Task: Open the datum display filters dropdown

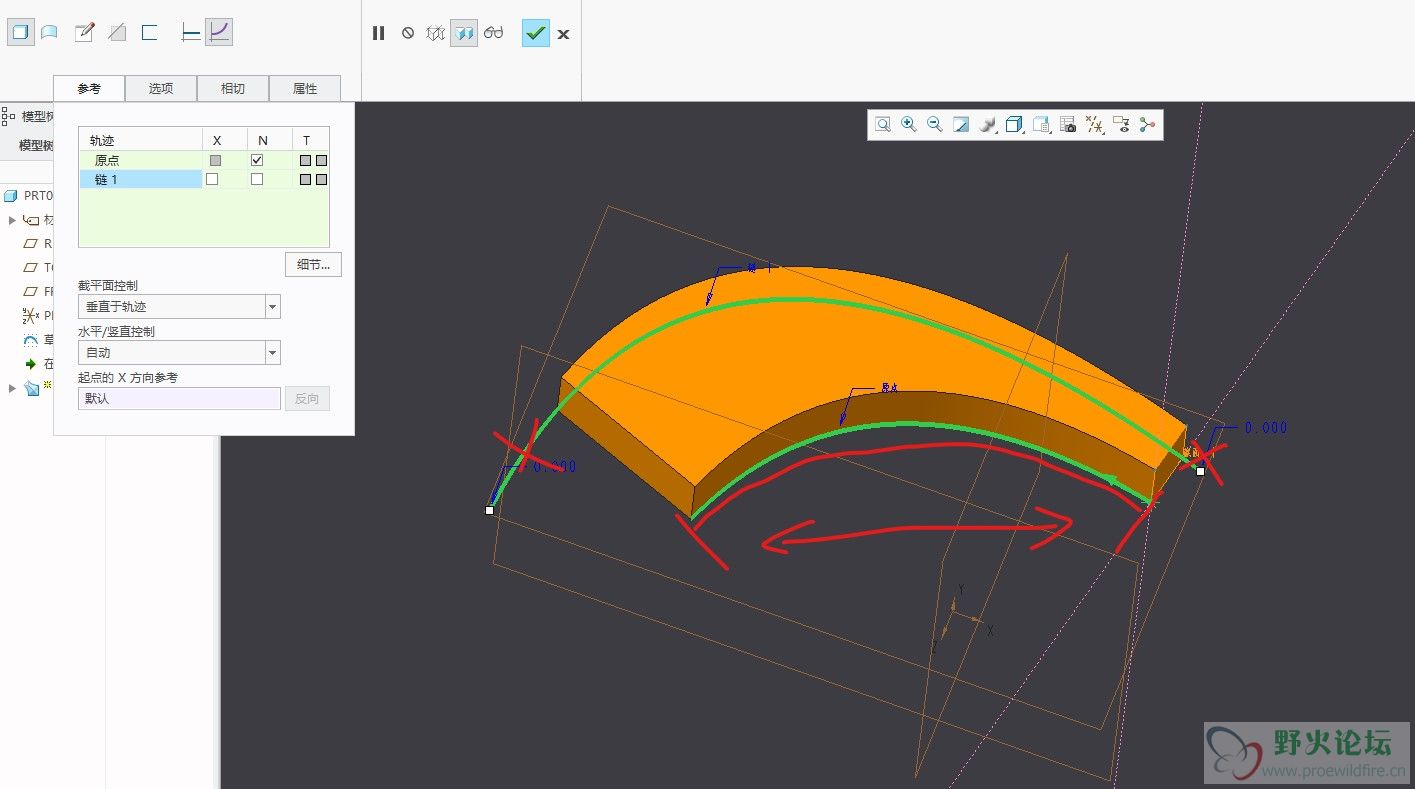Action: click(1095, 124)
